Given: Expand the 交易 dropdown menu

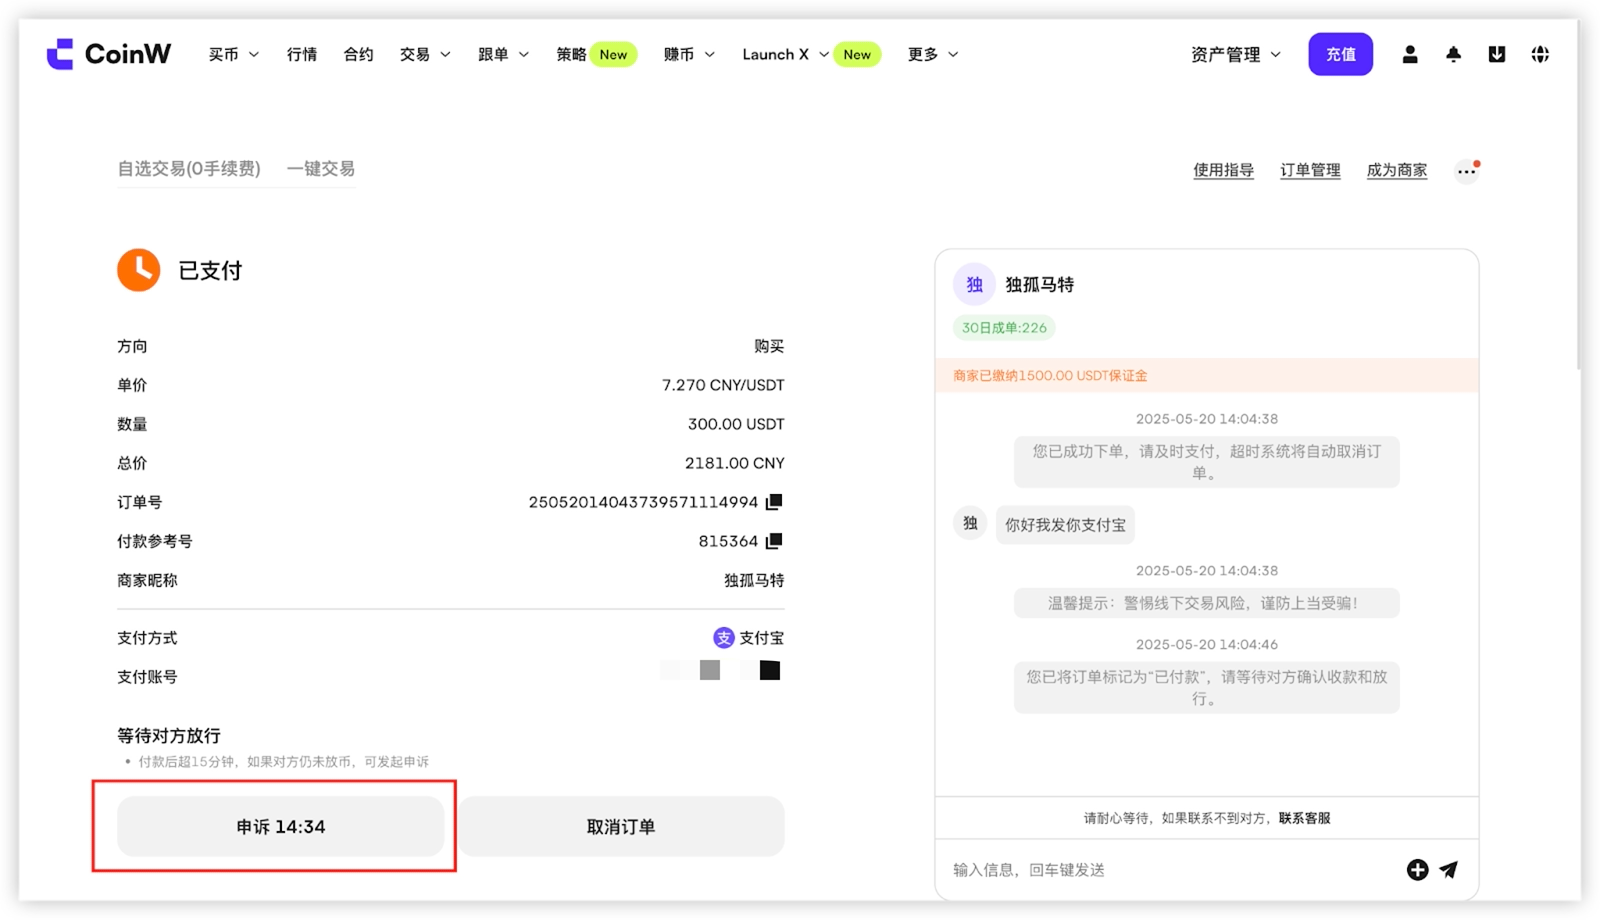Looking at the screenshot, I should coord(425,54).
